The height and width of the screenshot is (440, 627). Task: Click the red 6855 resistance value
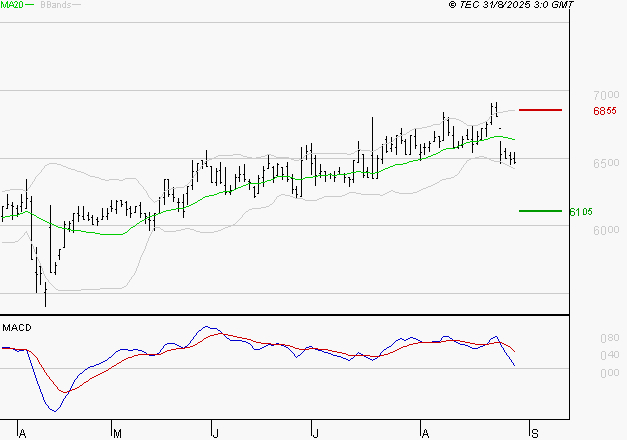605,111
